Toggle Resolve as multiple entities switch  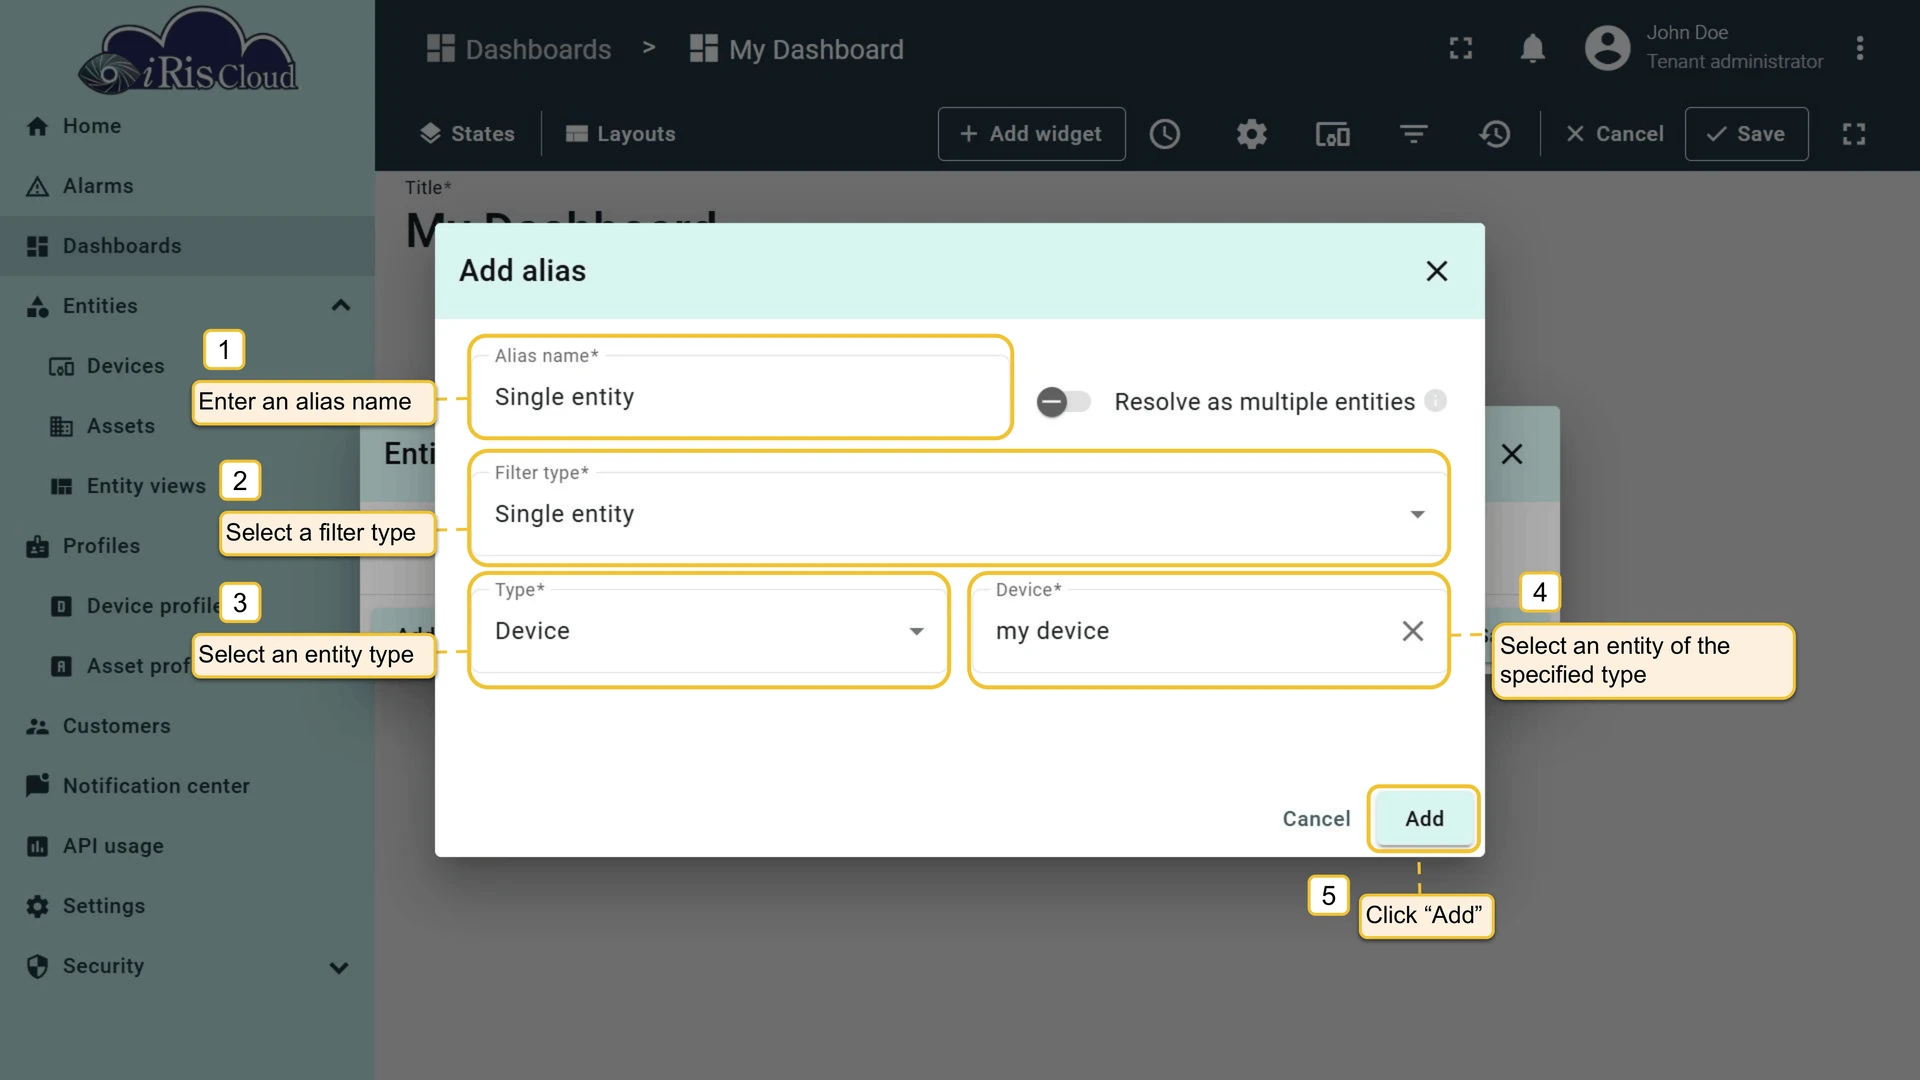1062,402
